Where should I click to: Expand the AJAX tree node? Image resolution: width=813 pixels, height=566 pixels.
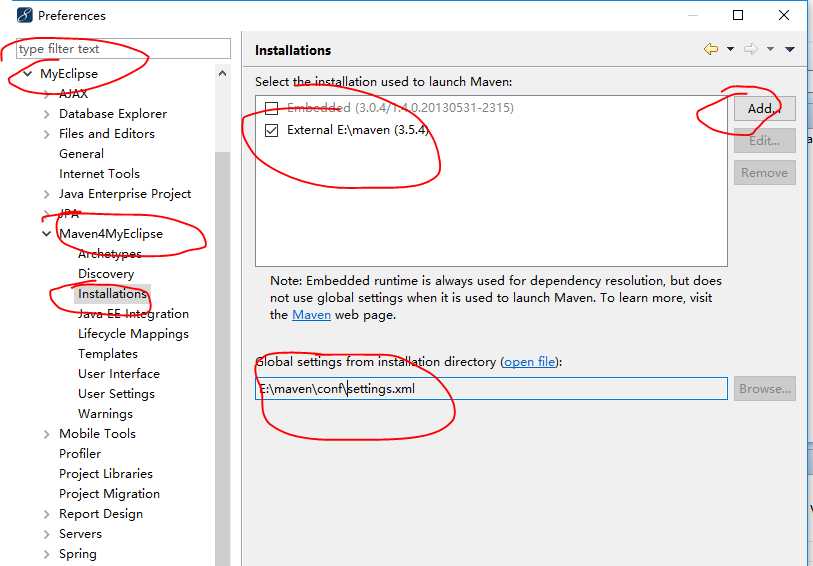point(47,94)
